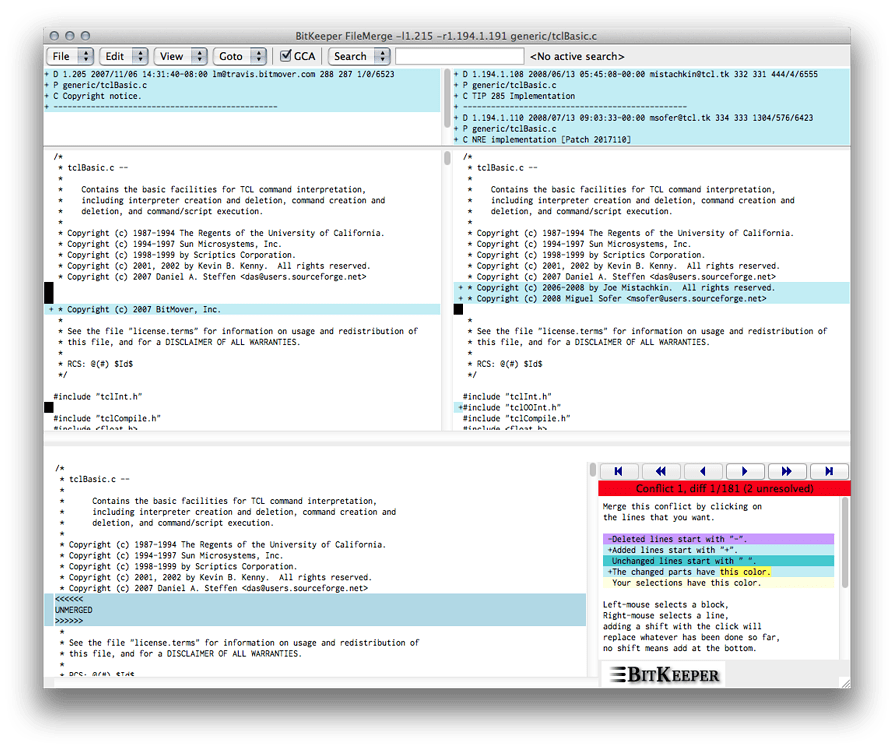Skip to next conflict via double-right-arrow button
The height and width of the screenshot is (750, 895).
point(788,470)
